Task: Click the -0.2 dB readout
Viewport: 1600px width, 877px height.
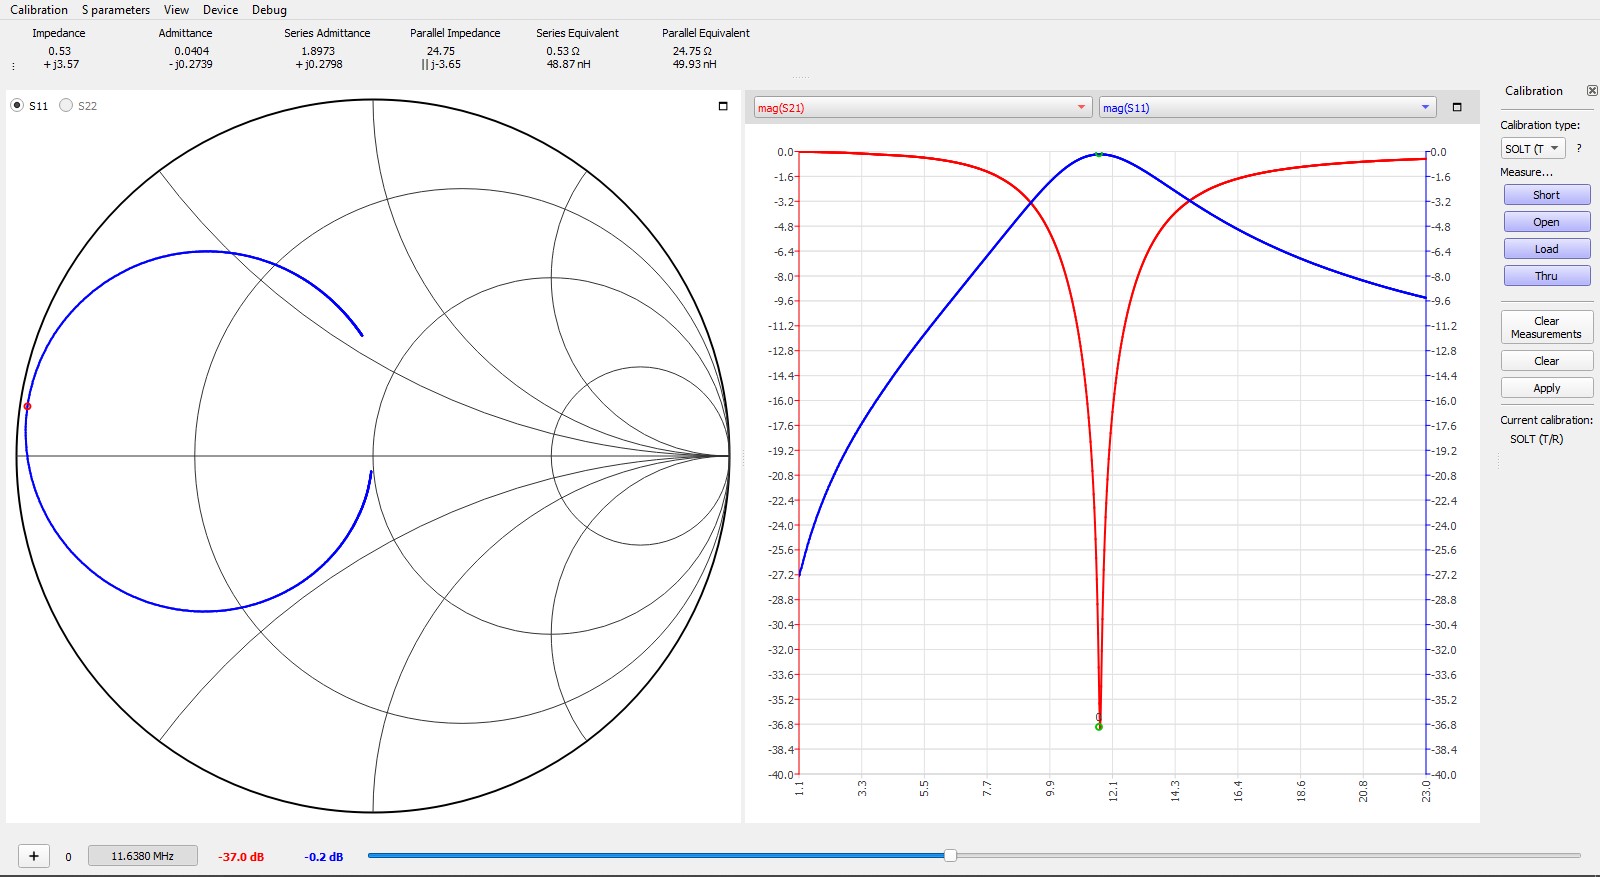Action: click(x=324, y=857)
